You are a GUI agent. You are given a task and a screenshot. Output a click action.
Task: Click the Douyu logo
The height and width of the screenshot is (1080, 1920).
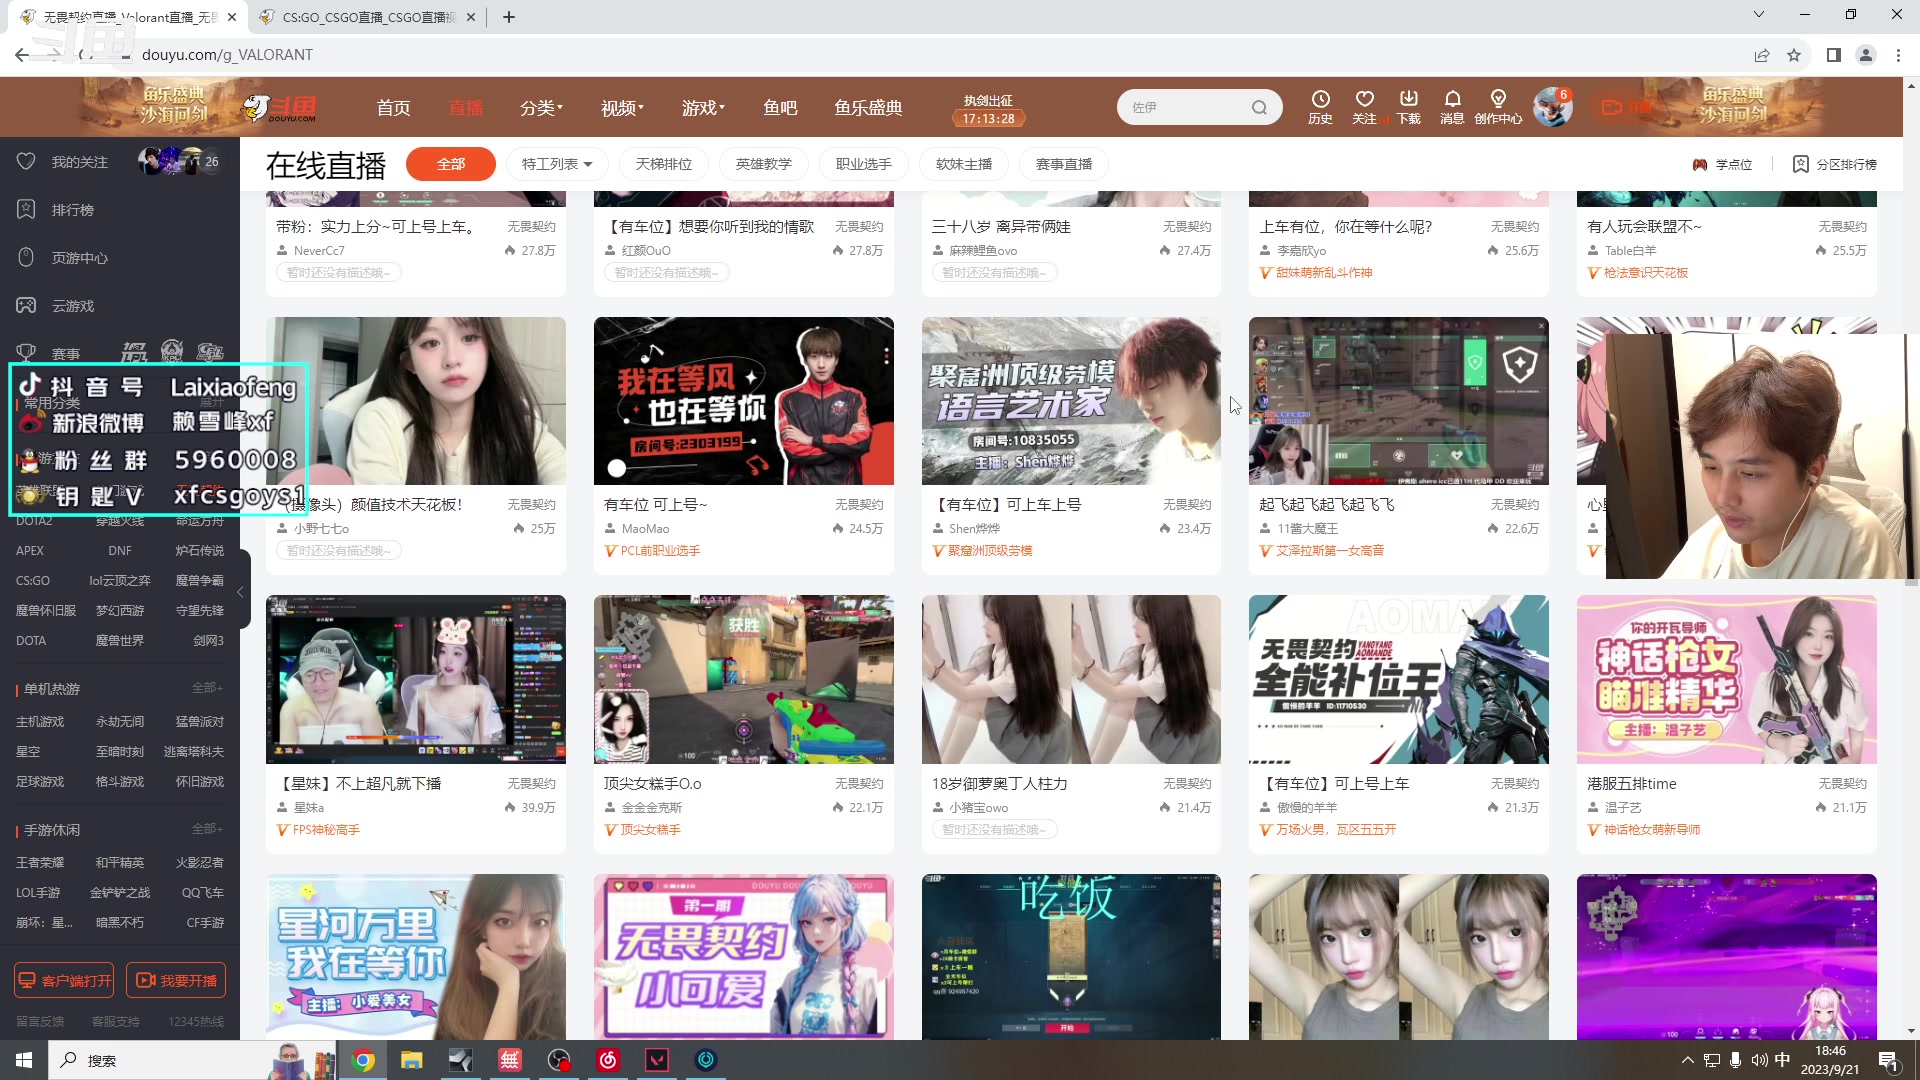(x=280, y=107)
